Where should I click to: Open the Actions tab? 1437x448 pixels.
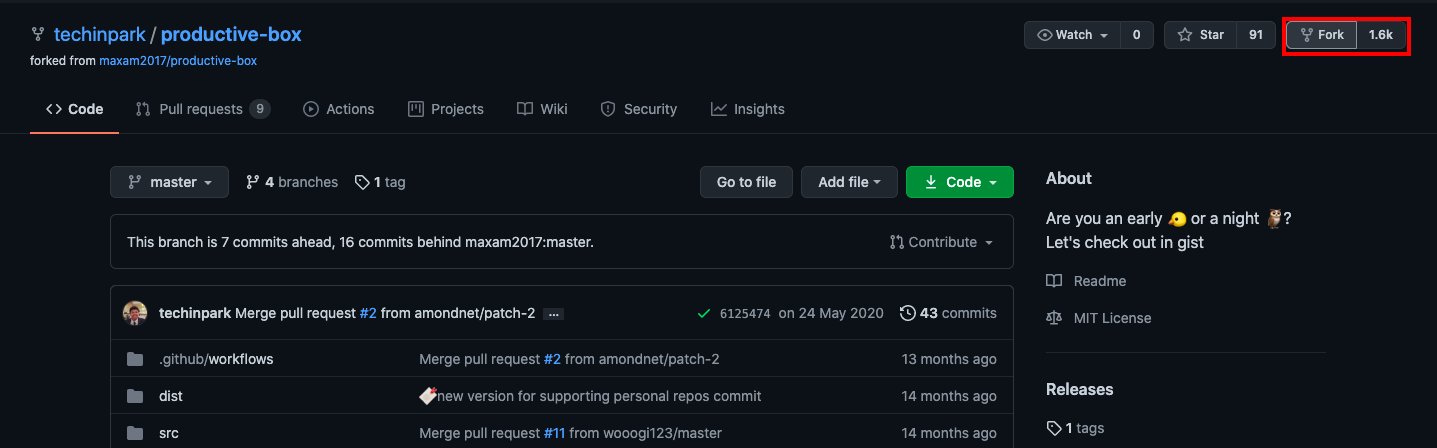tap(339, 109)
